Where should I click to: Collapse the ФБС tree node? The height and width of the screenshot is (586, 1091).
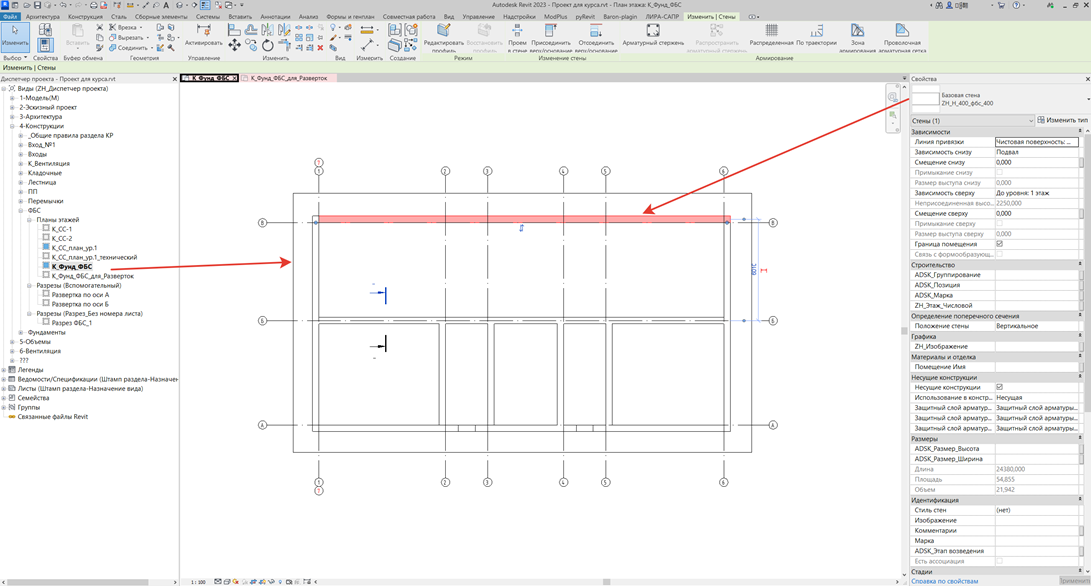click(21, 210)
